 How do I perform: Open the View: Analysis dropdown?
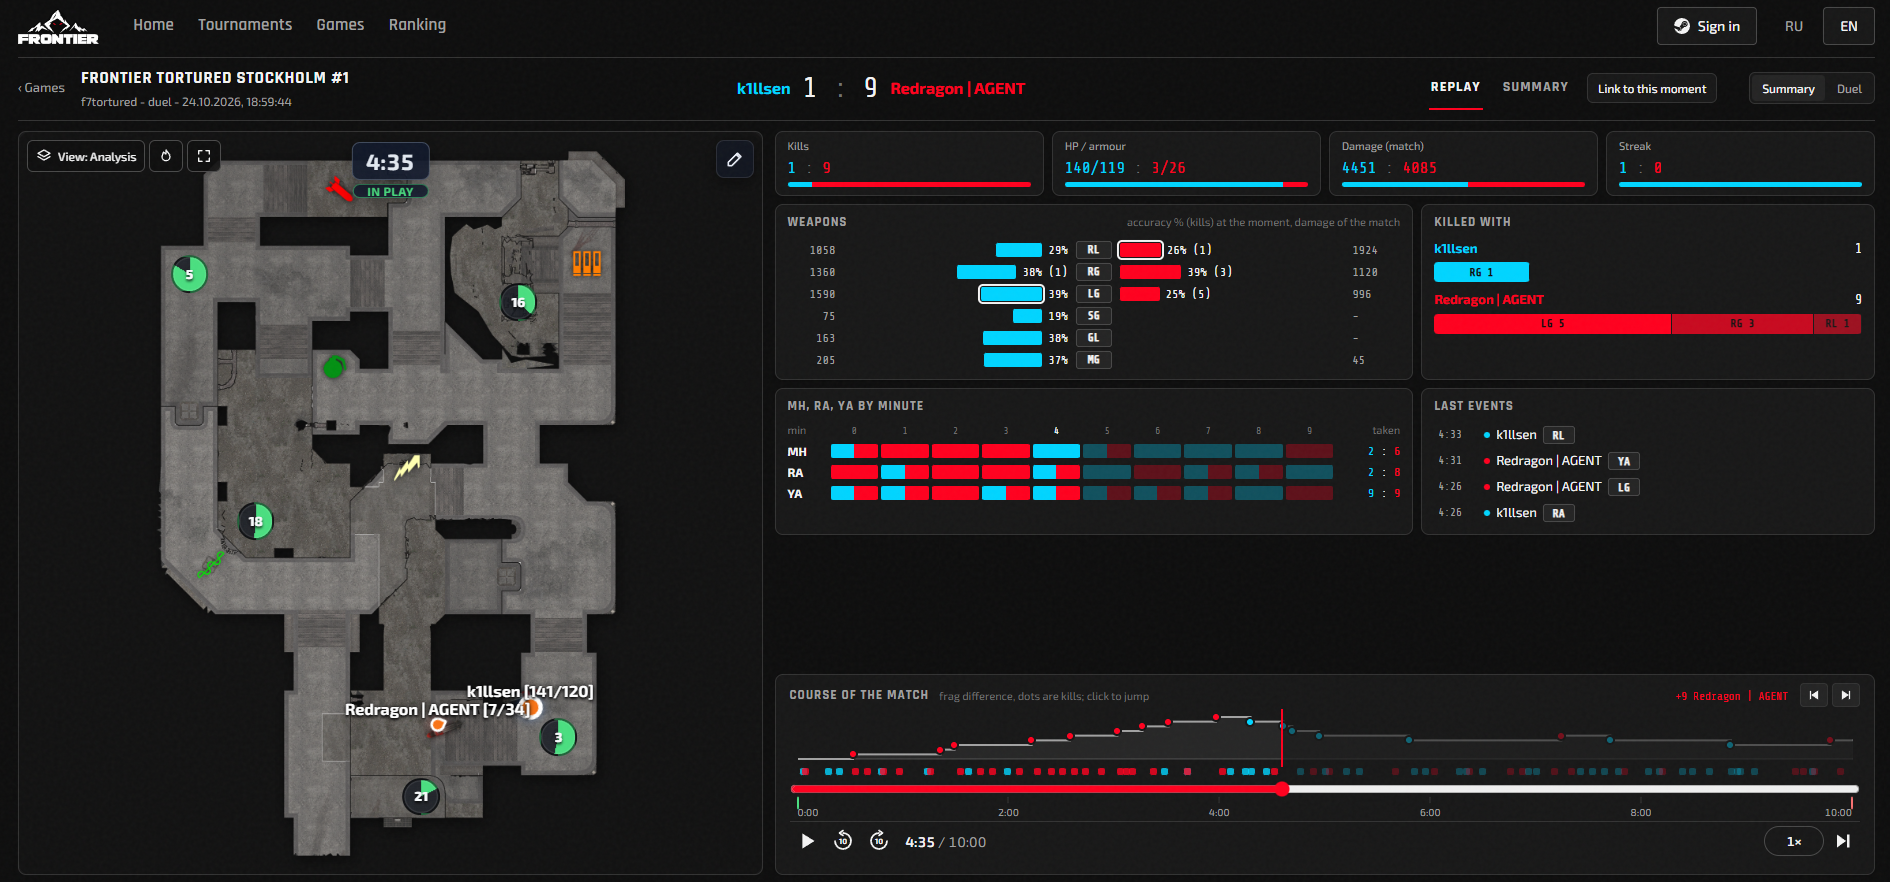pos(86,156)
